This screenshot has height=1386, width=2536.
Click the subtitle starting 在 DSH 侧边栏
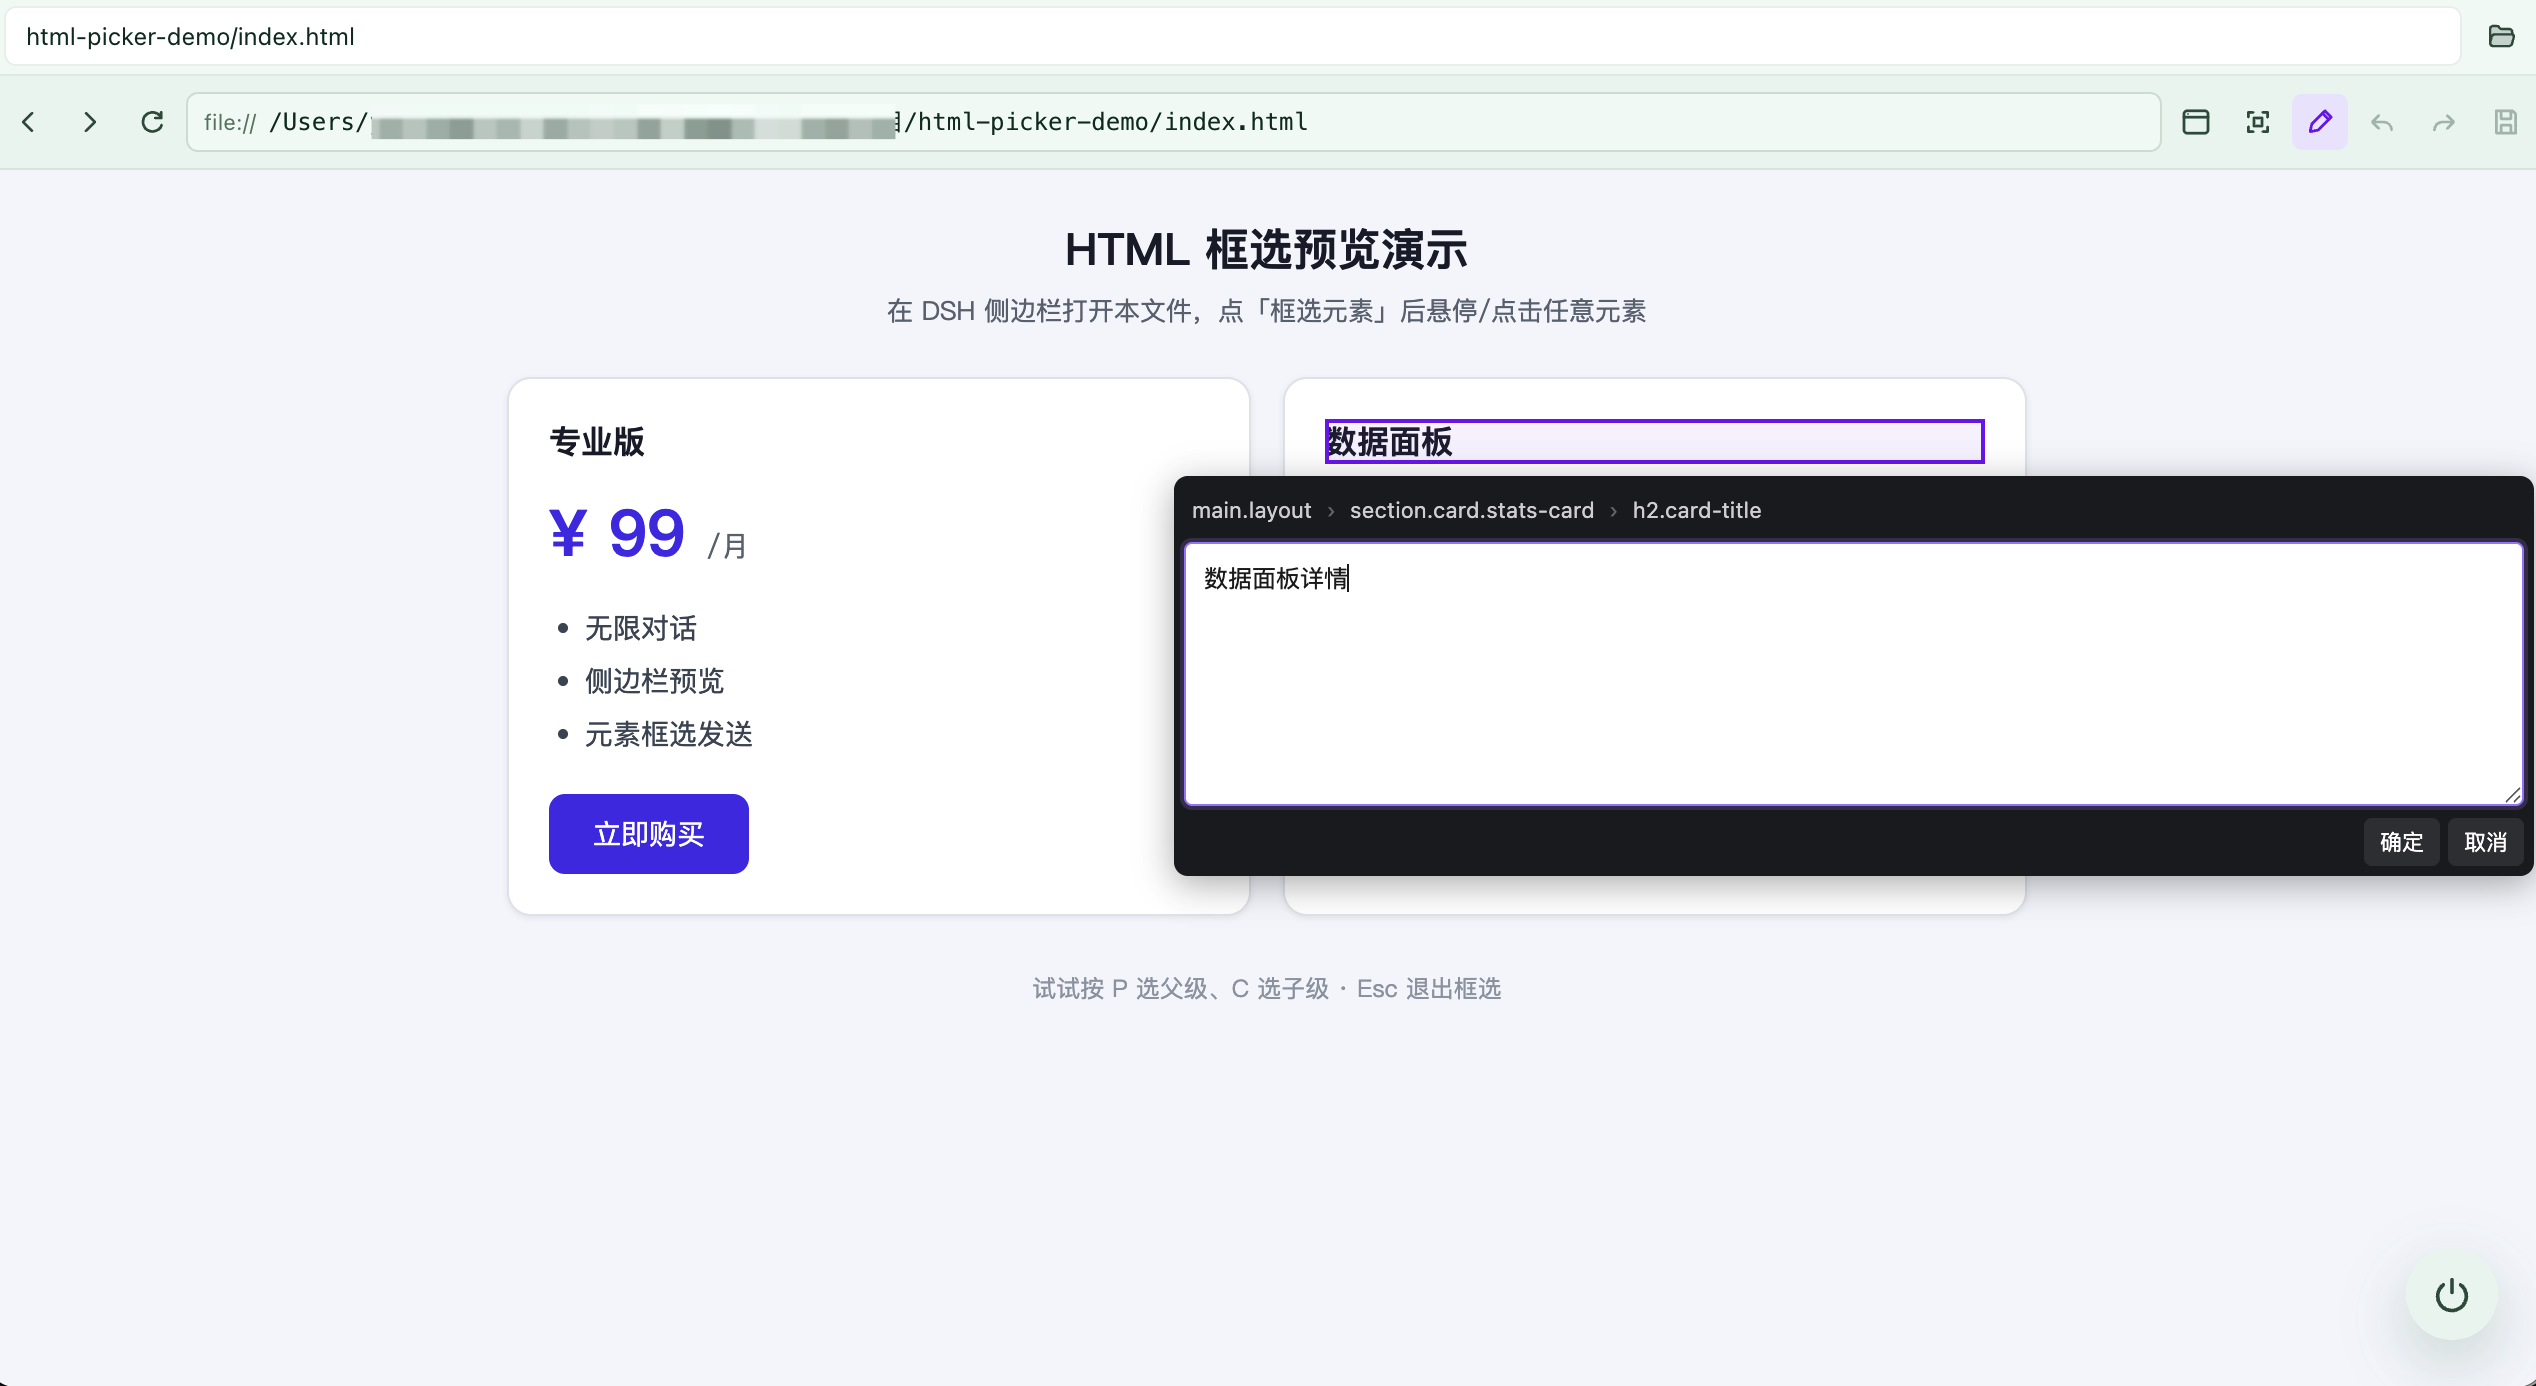click(1266, 311)
